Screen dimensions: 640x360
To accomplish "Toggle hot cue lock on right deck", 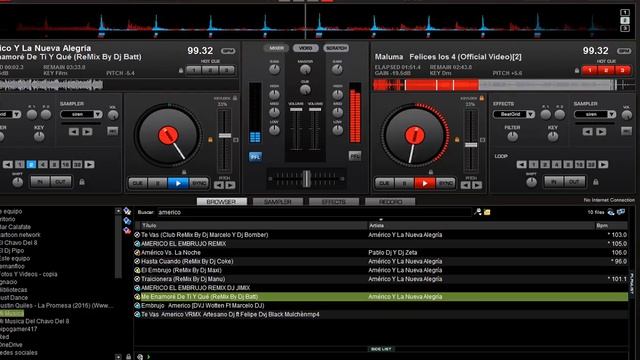I will click(x=577, y=71).
